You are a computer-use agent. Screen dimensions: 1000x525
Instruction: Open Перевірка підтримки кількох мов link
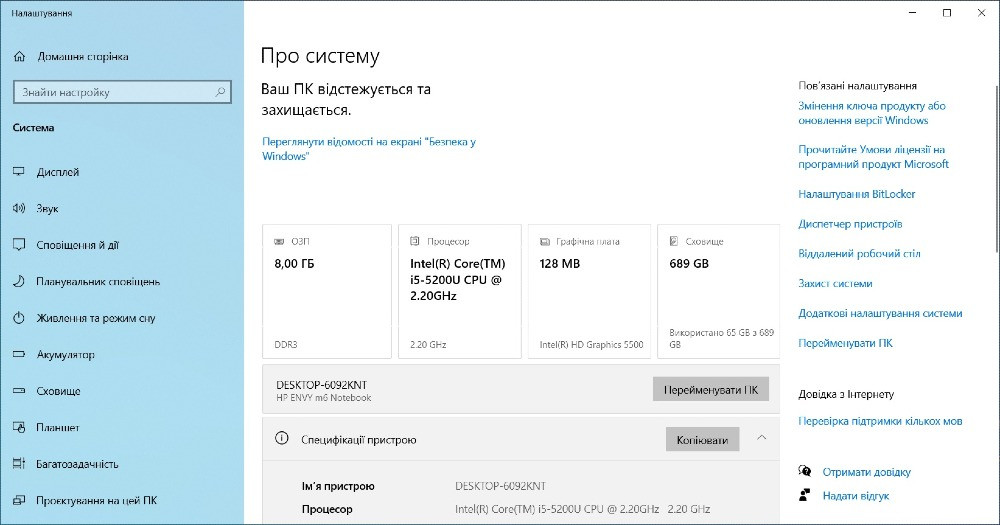pyautogui.click(x=880, y=421)
